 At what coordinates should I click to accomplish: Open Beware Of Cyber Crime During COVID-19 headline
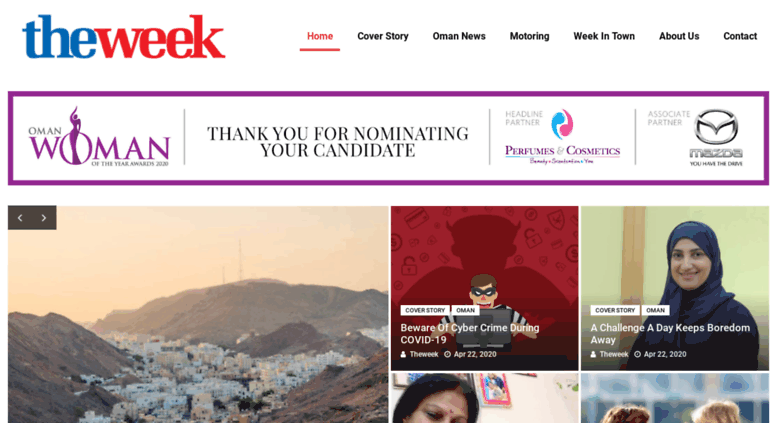(x=470, y=334)
